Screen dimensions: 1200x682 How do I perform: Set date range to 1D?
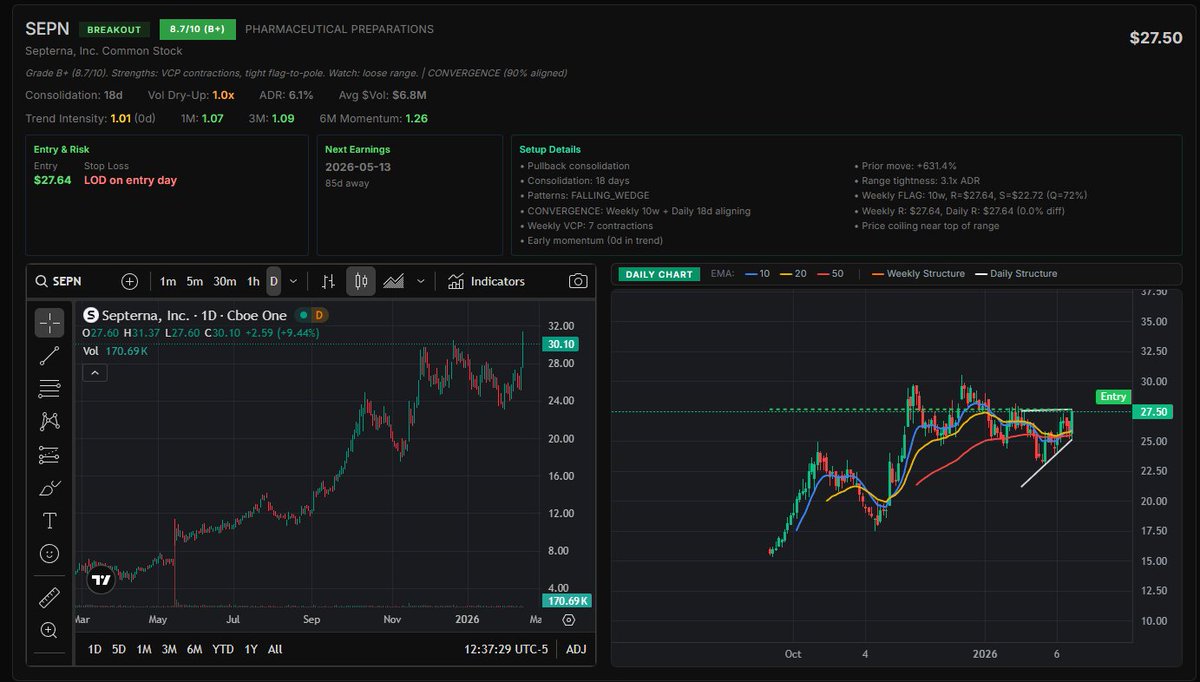click(95, 649)
